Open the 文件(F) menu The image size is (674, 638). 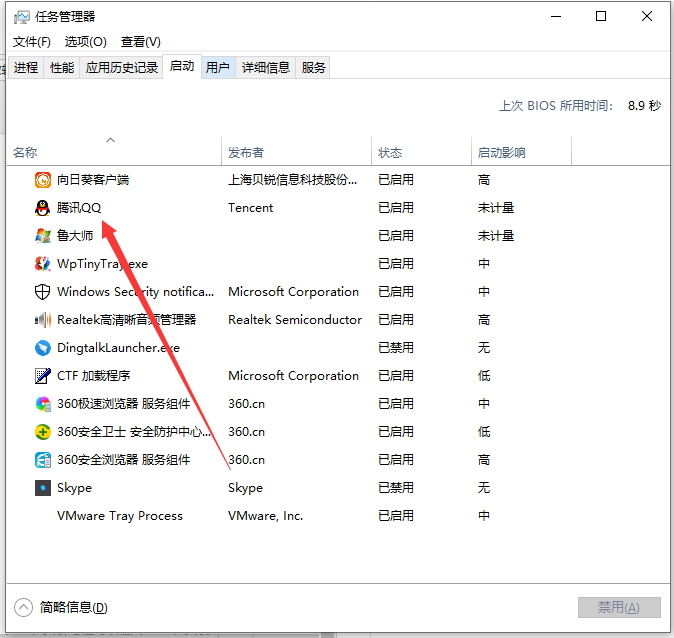click(32, 41)
